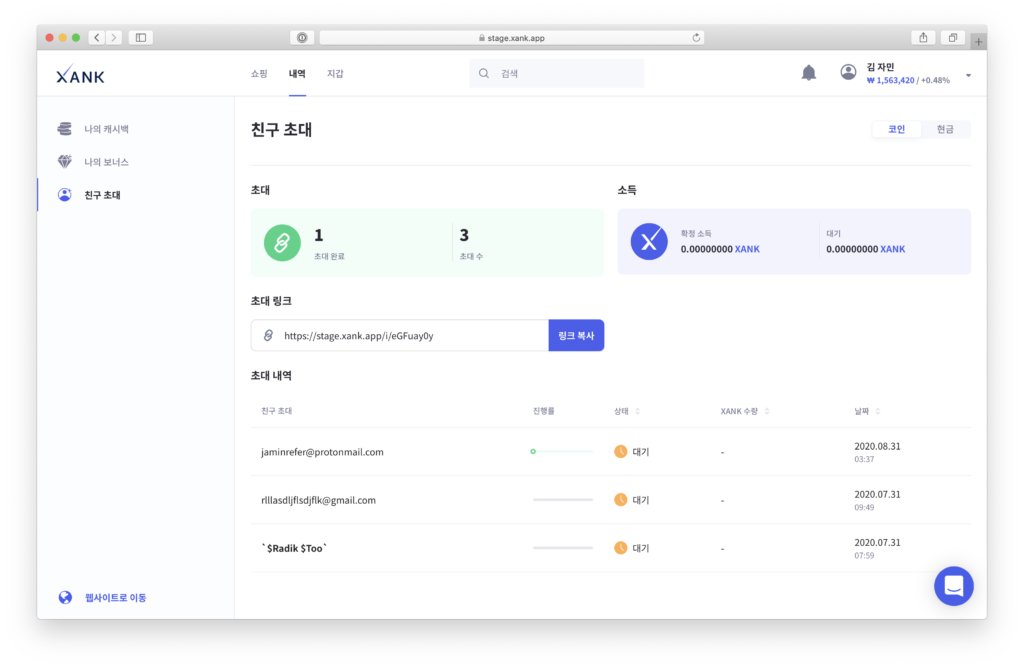Image resolution: width=1024 pixels, height=668 pixels.
Task: Click jaminrefer@protonmail.com email
Action: (x=322, y=452)
